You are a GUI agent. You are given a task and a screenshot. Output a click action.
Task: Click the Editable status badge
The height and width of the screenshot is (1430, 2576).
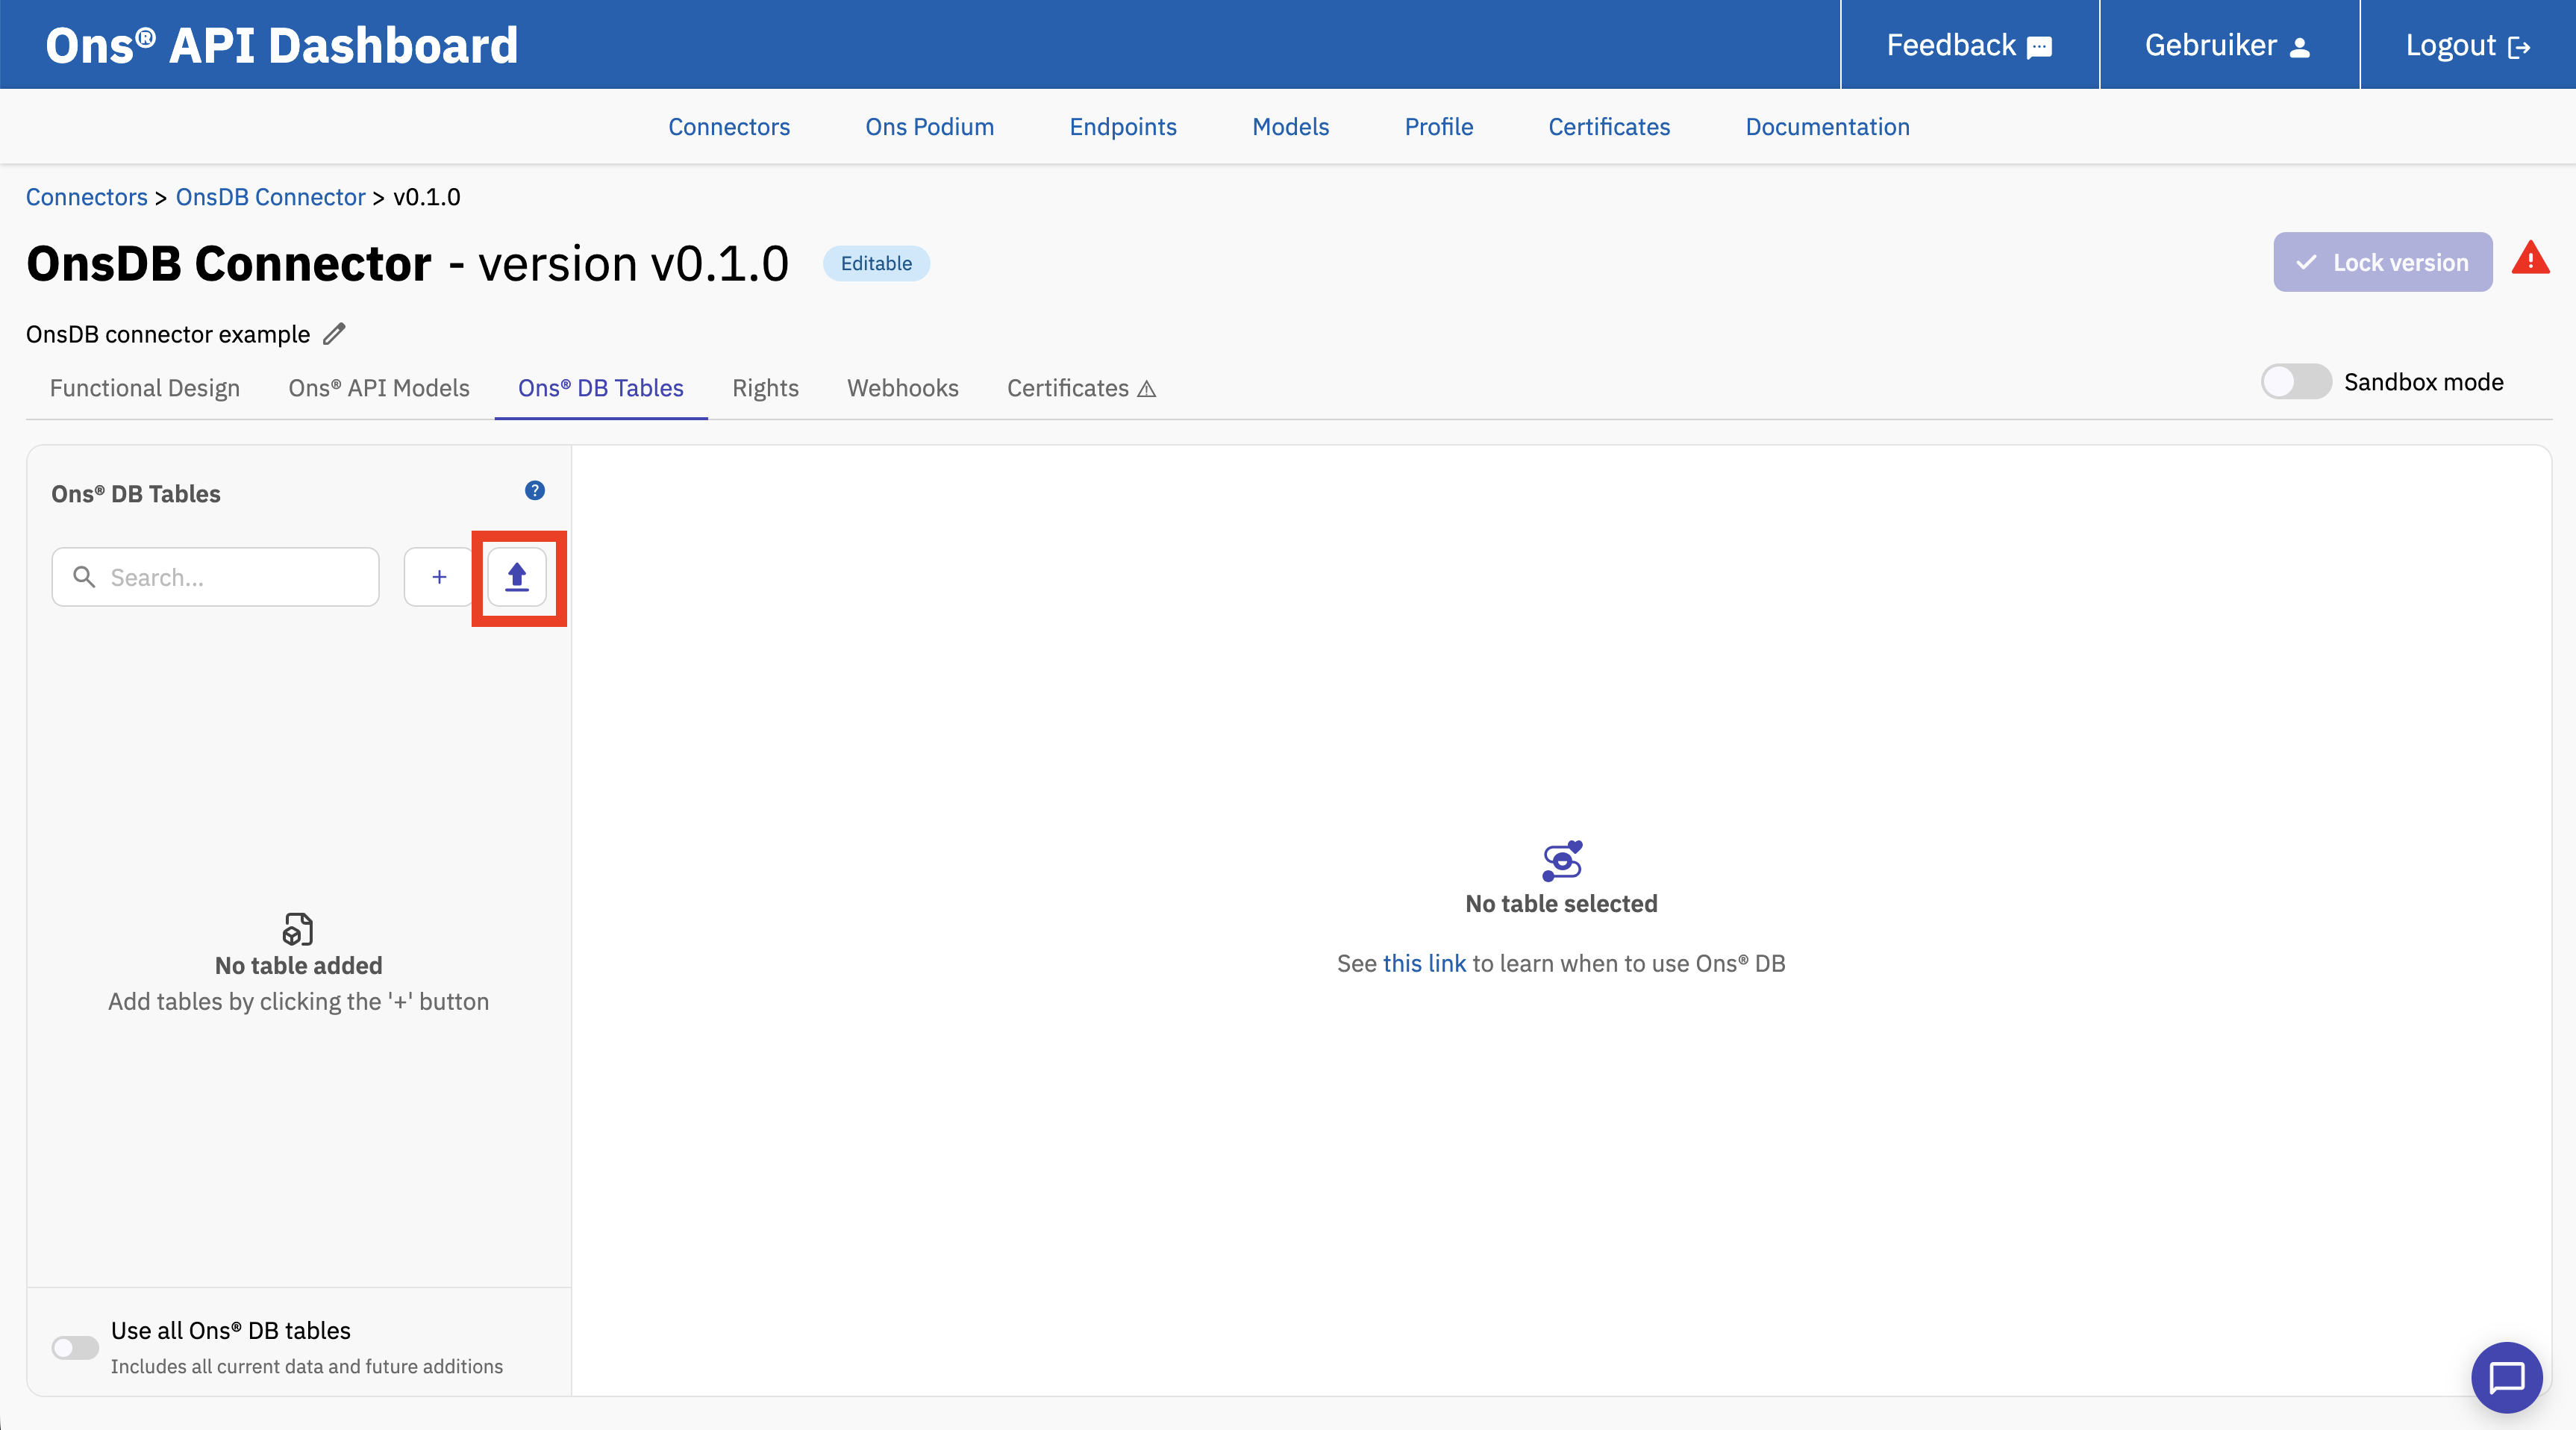(876, 263)
